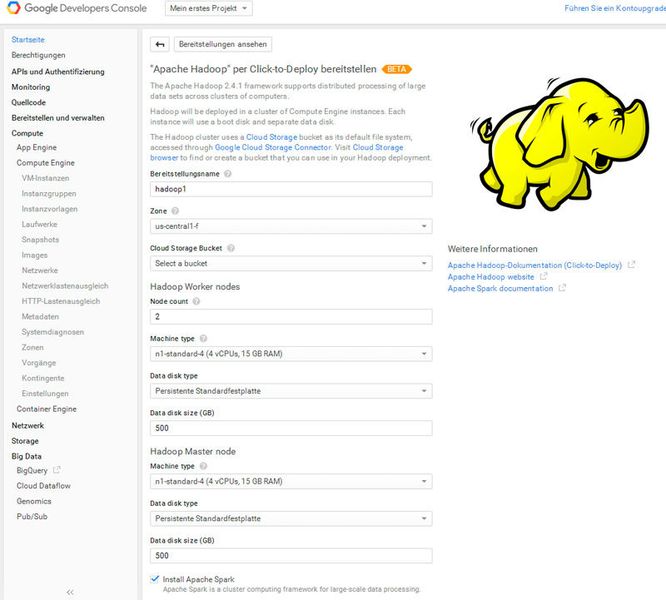
Task: Open VM-Instanzen in sidebar
Action: tap(45, 178)
